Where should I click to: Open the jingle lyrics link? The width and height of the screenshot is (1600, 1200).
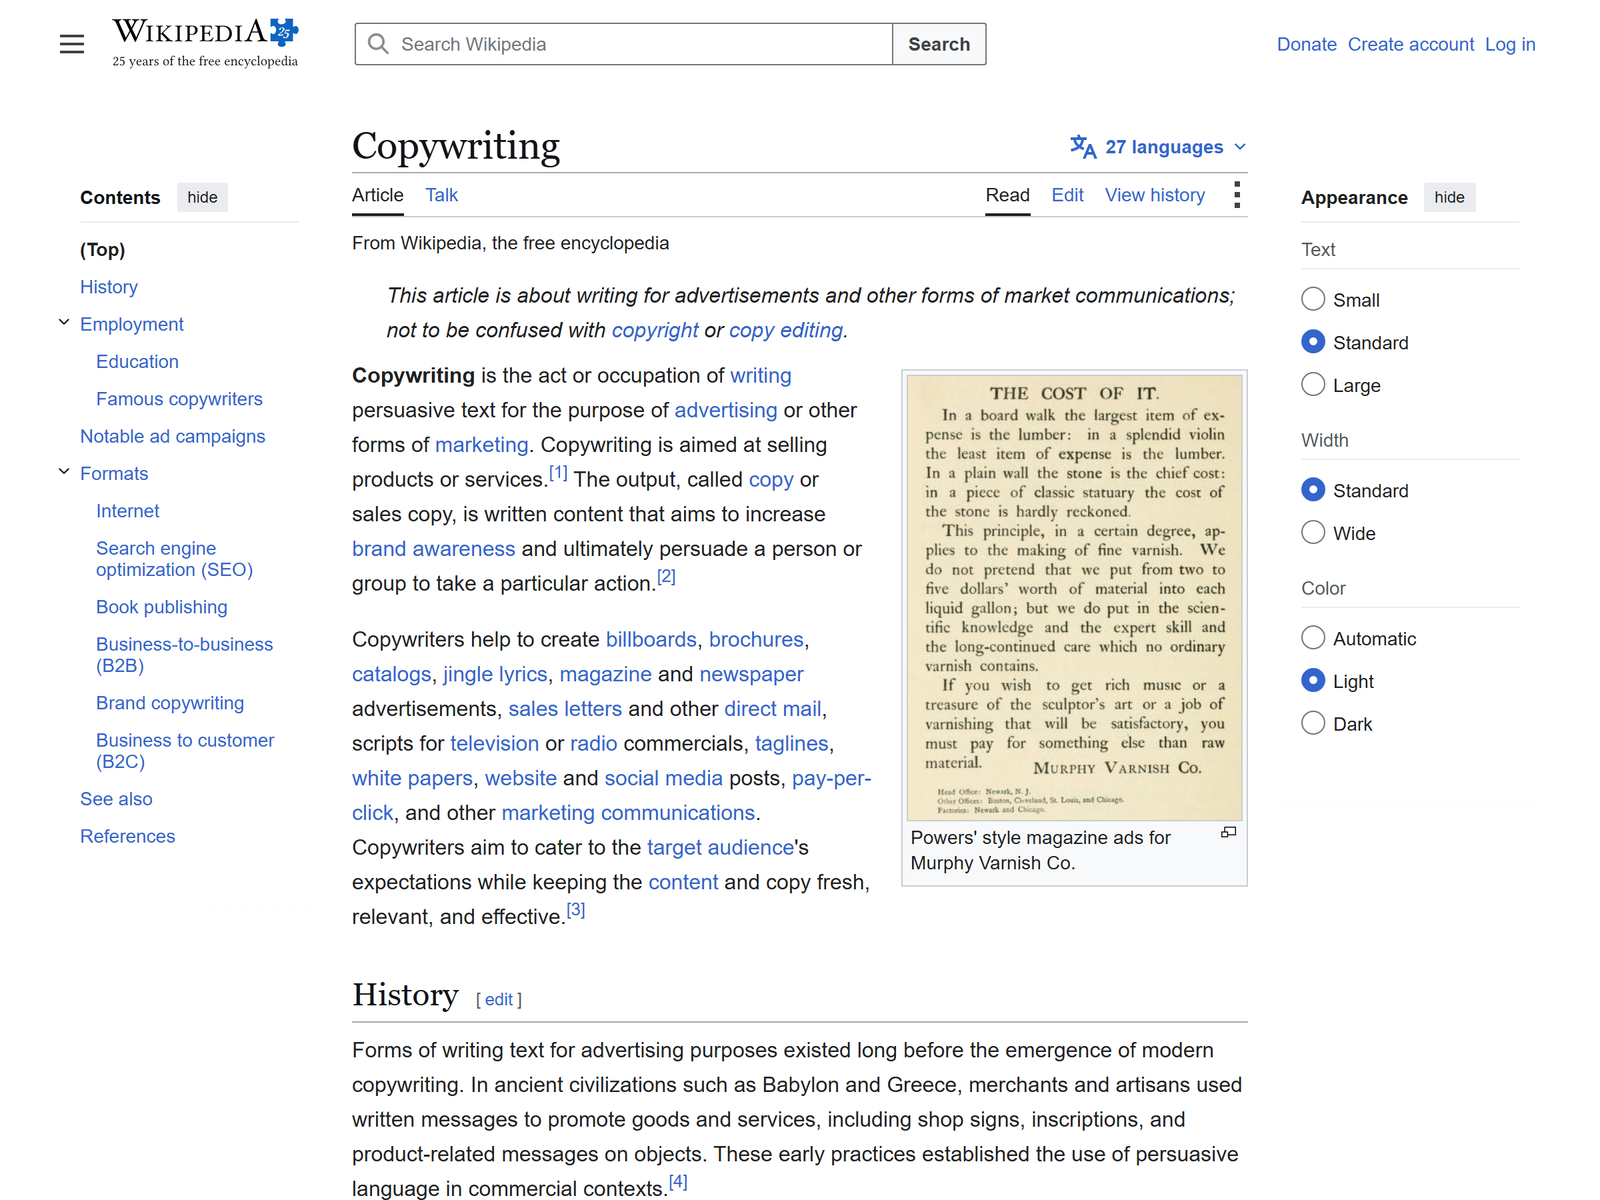pos(495,674)
